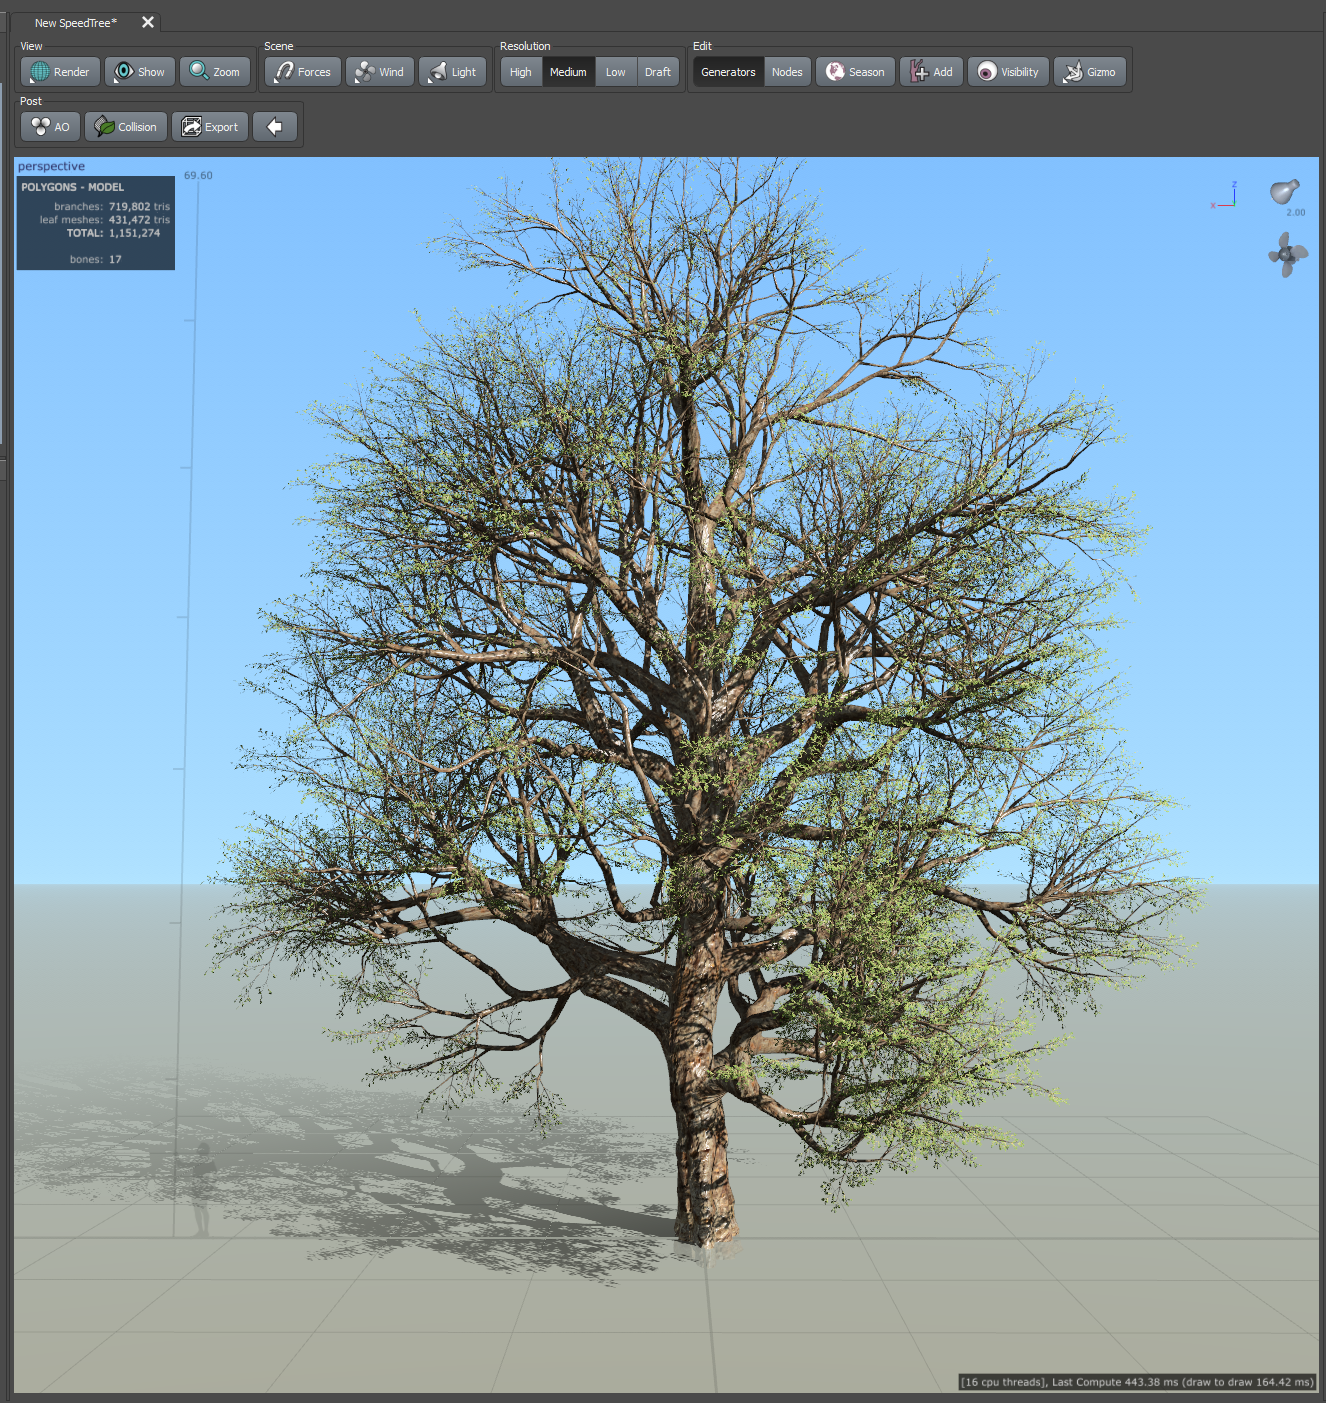Select the Zoom magnifier tool
The height and width of the screenshot is (1403, 1326).
(x=215, y=72)
